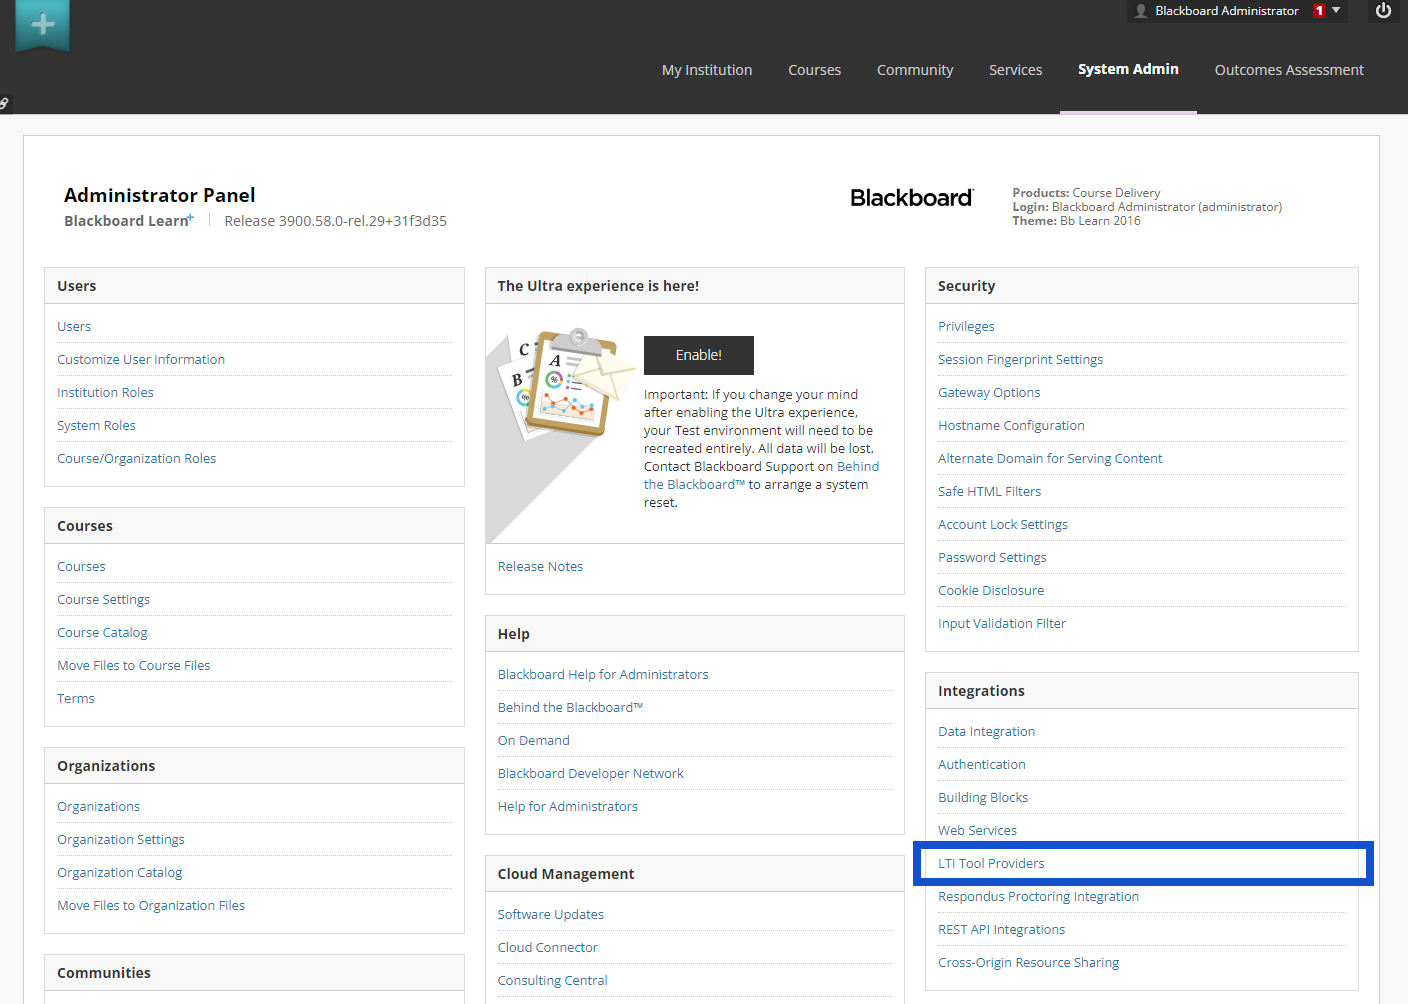Open the On Demand link
Image resolution: width=1408 pixels, height=1004 pixels.
point(533,741)
